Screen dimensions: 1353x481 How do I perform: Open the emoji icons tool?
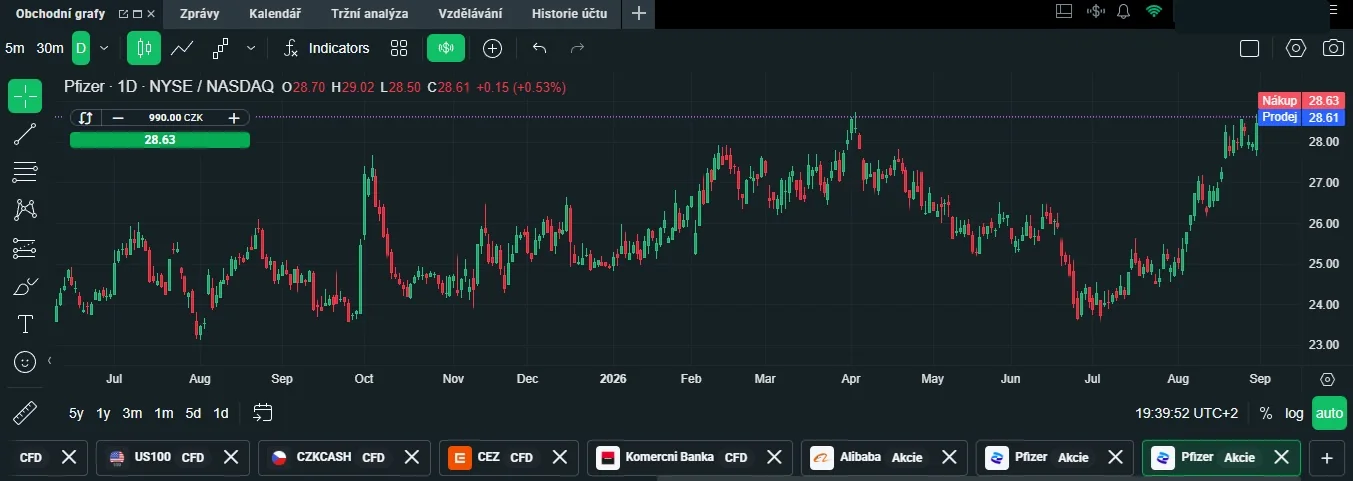tap(25, 361)
